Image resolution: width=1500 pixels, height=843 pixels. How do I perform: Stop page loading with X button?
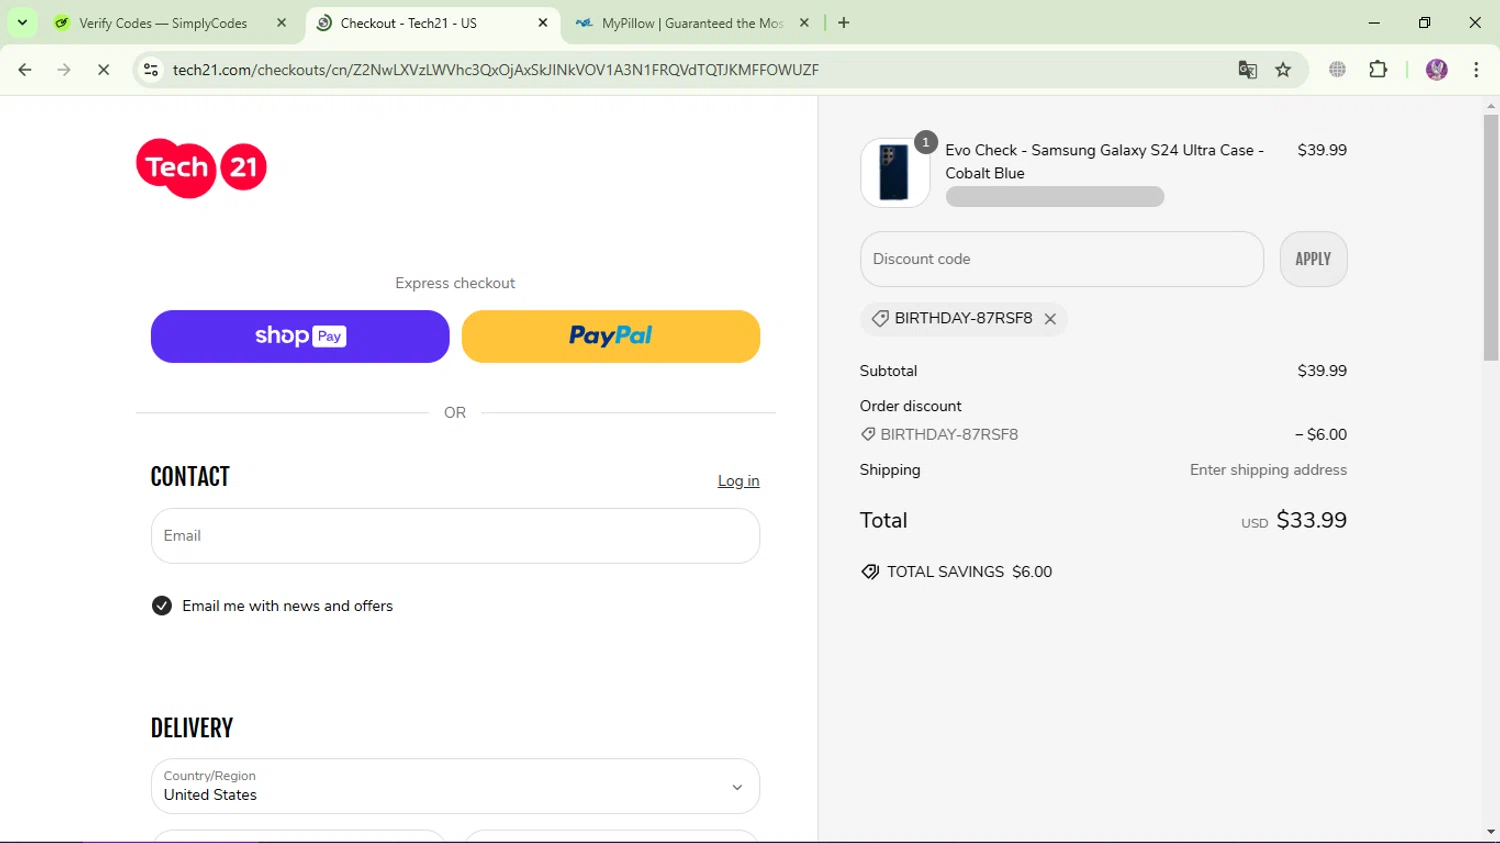[103, 70]
